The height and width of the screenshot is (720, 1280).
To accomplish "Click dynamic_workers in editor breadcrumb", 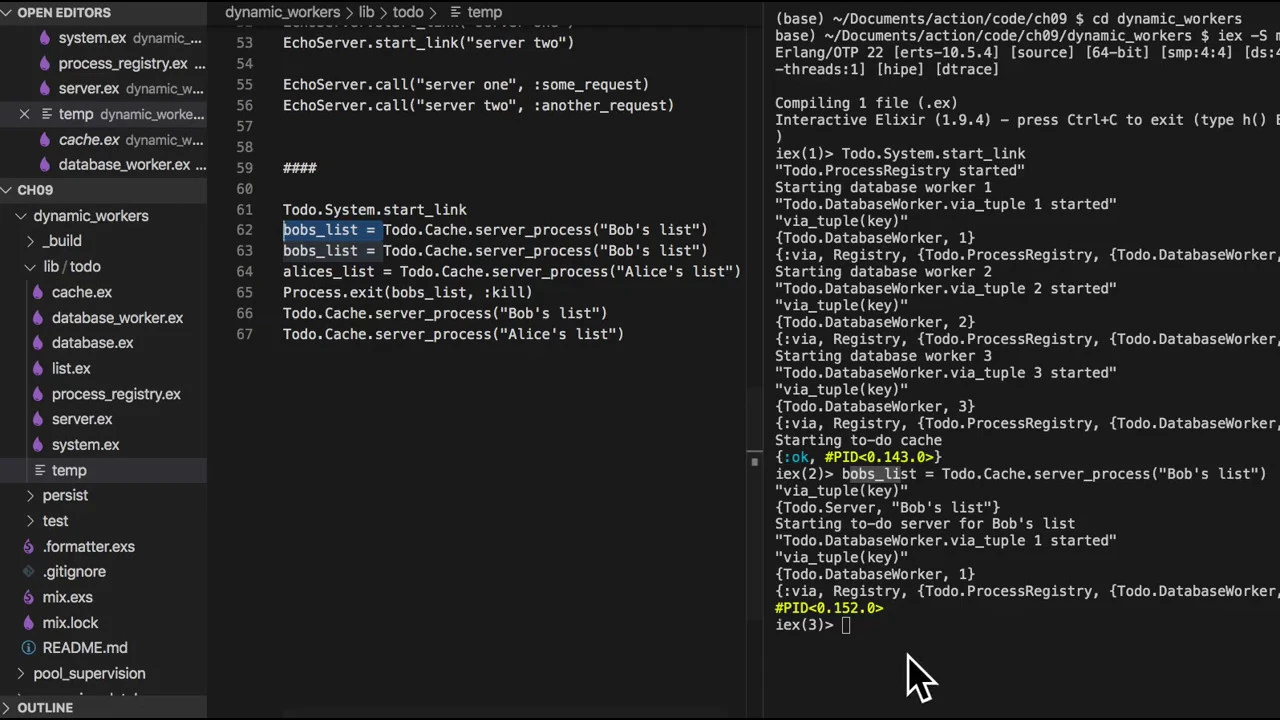I will [283, 12].
